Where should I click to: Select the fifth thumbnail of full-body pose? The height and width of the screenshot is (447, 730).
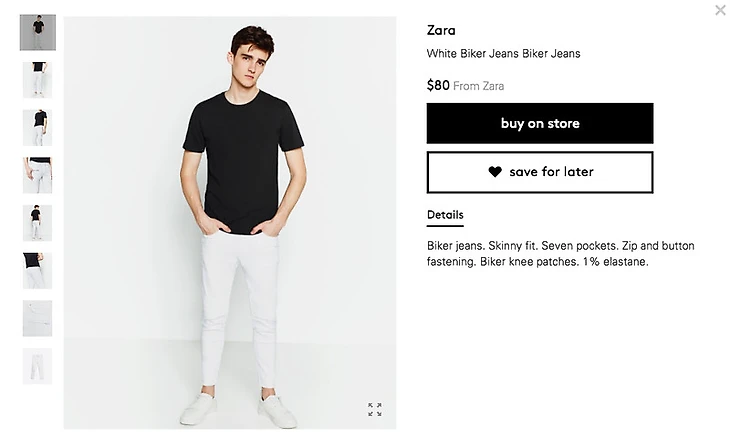pos(38,223)
